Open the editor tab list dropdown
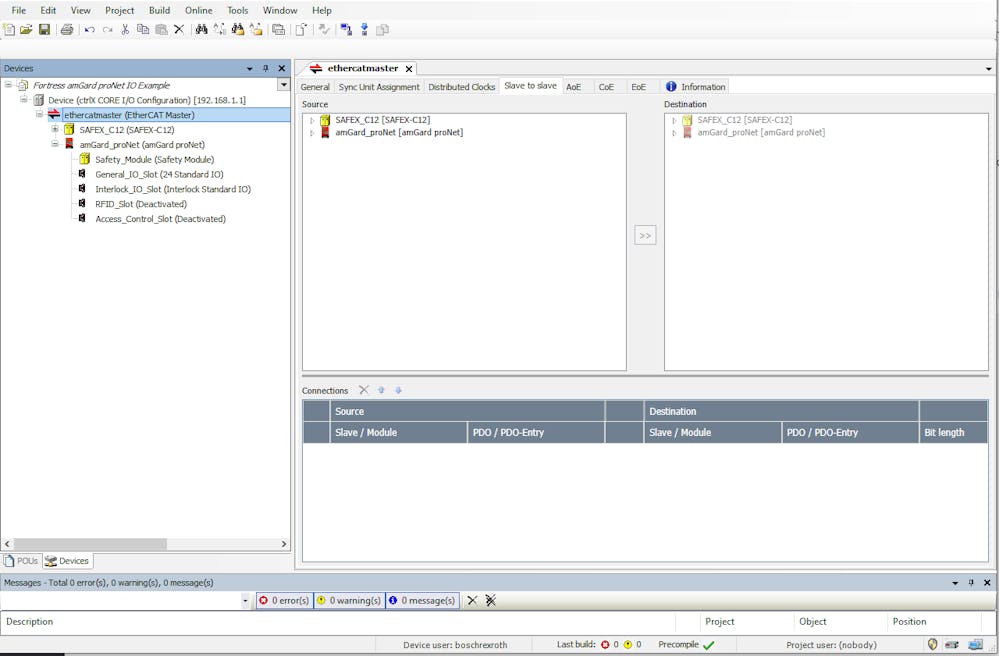Image resolution: width=999 pixels, height=656 pixels. pos(988,69)
